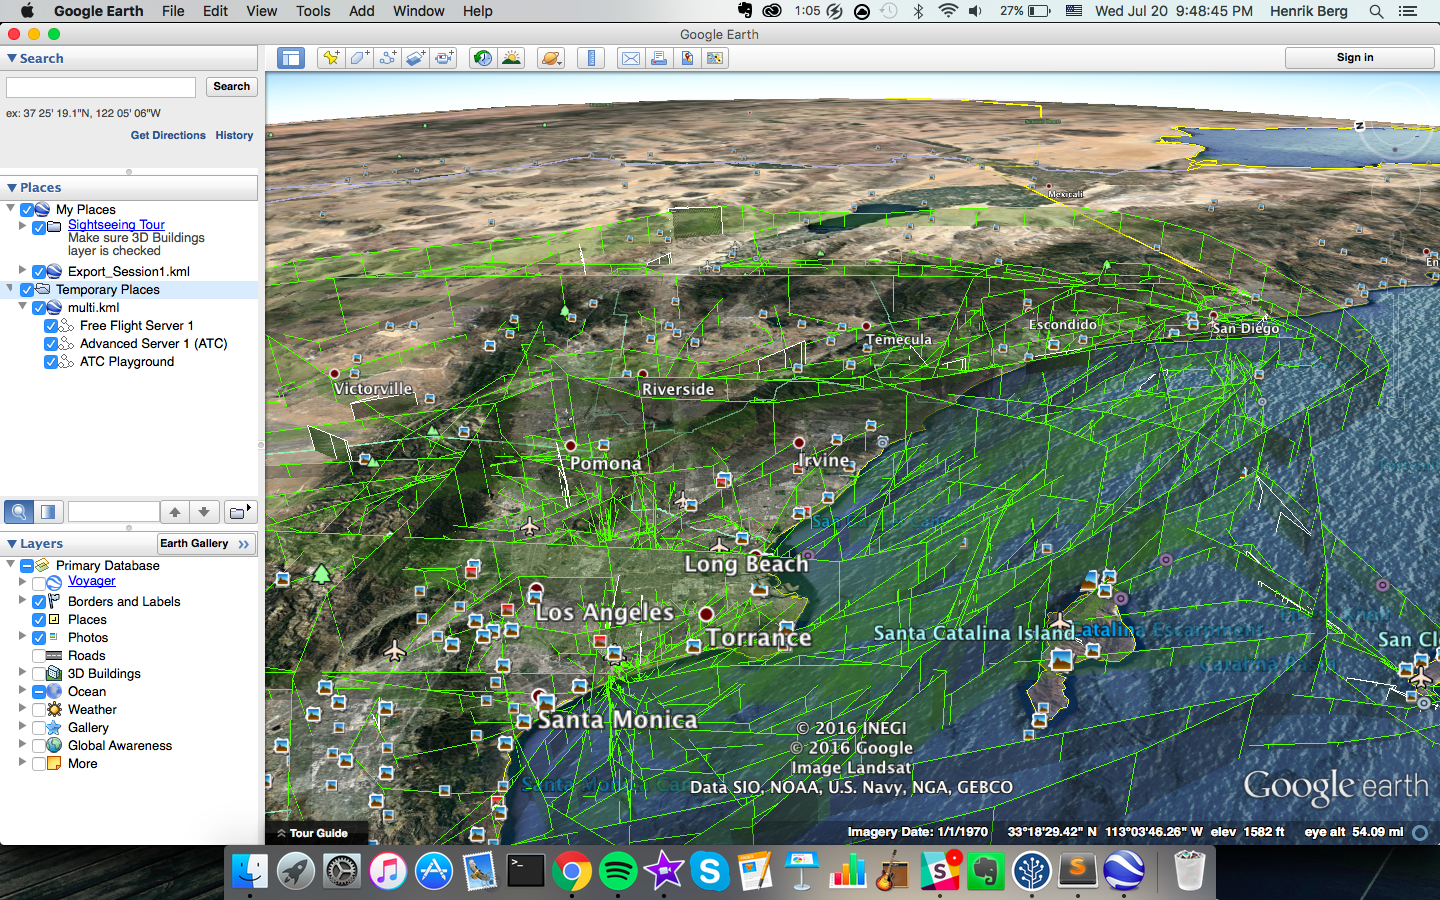Email the view with envelope icon

point(630,58)
